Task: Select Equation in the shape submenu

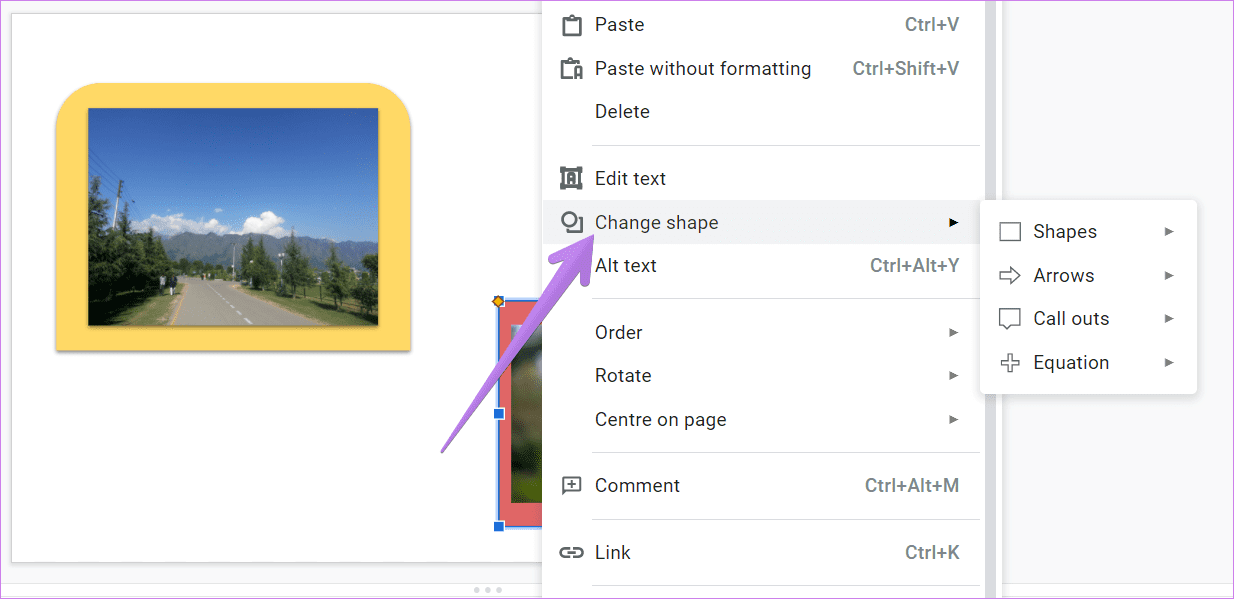Action: (1071, 362)
